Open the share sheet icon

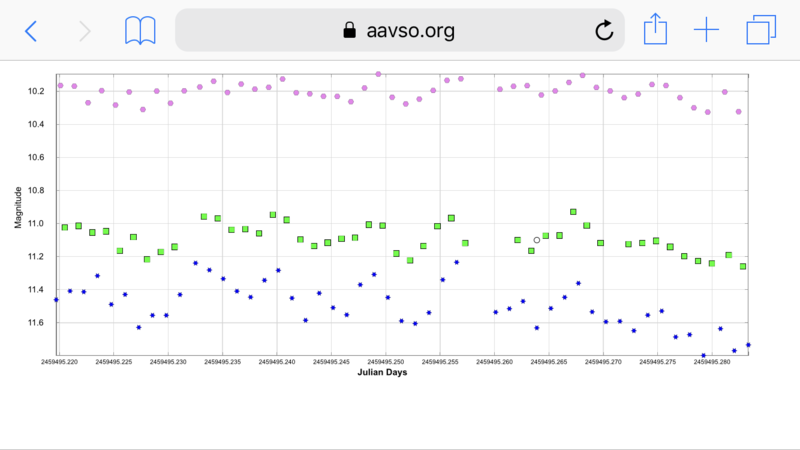point(655,29)
